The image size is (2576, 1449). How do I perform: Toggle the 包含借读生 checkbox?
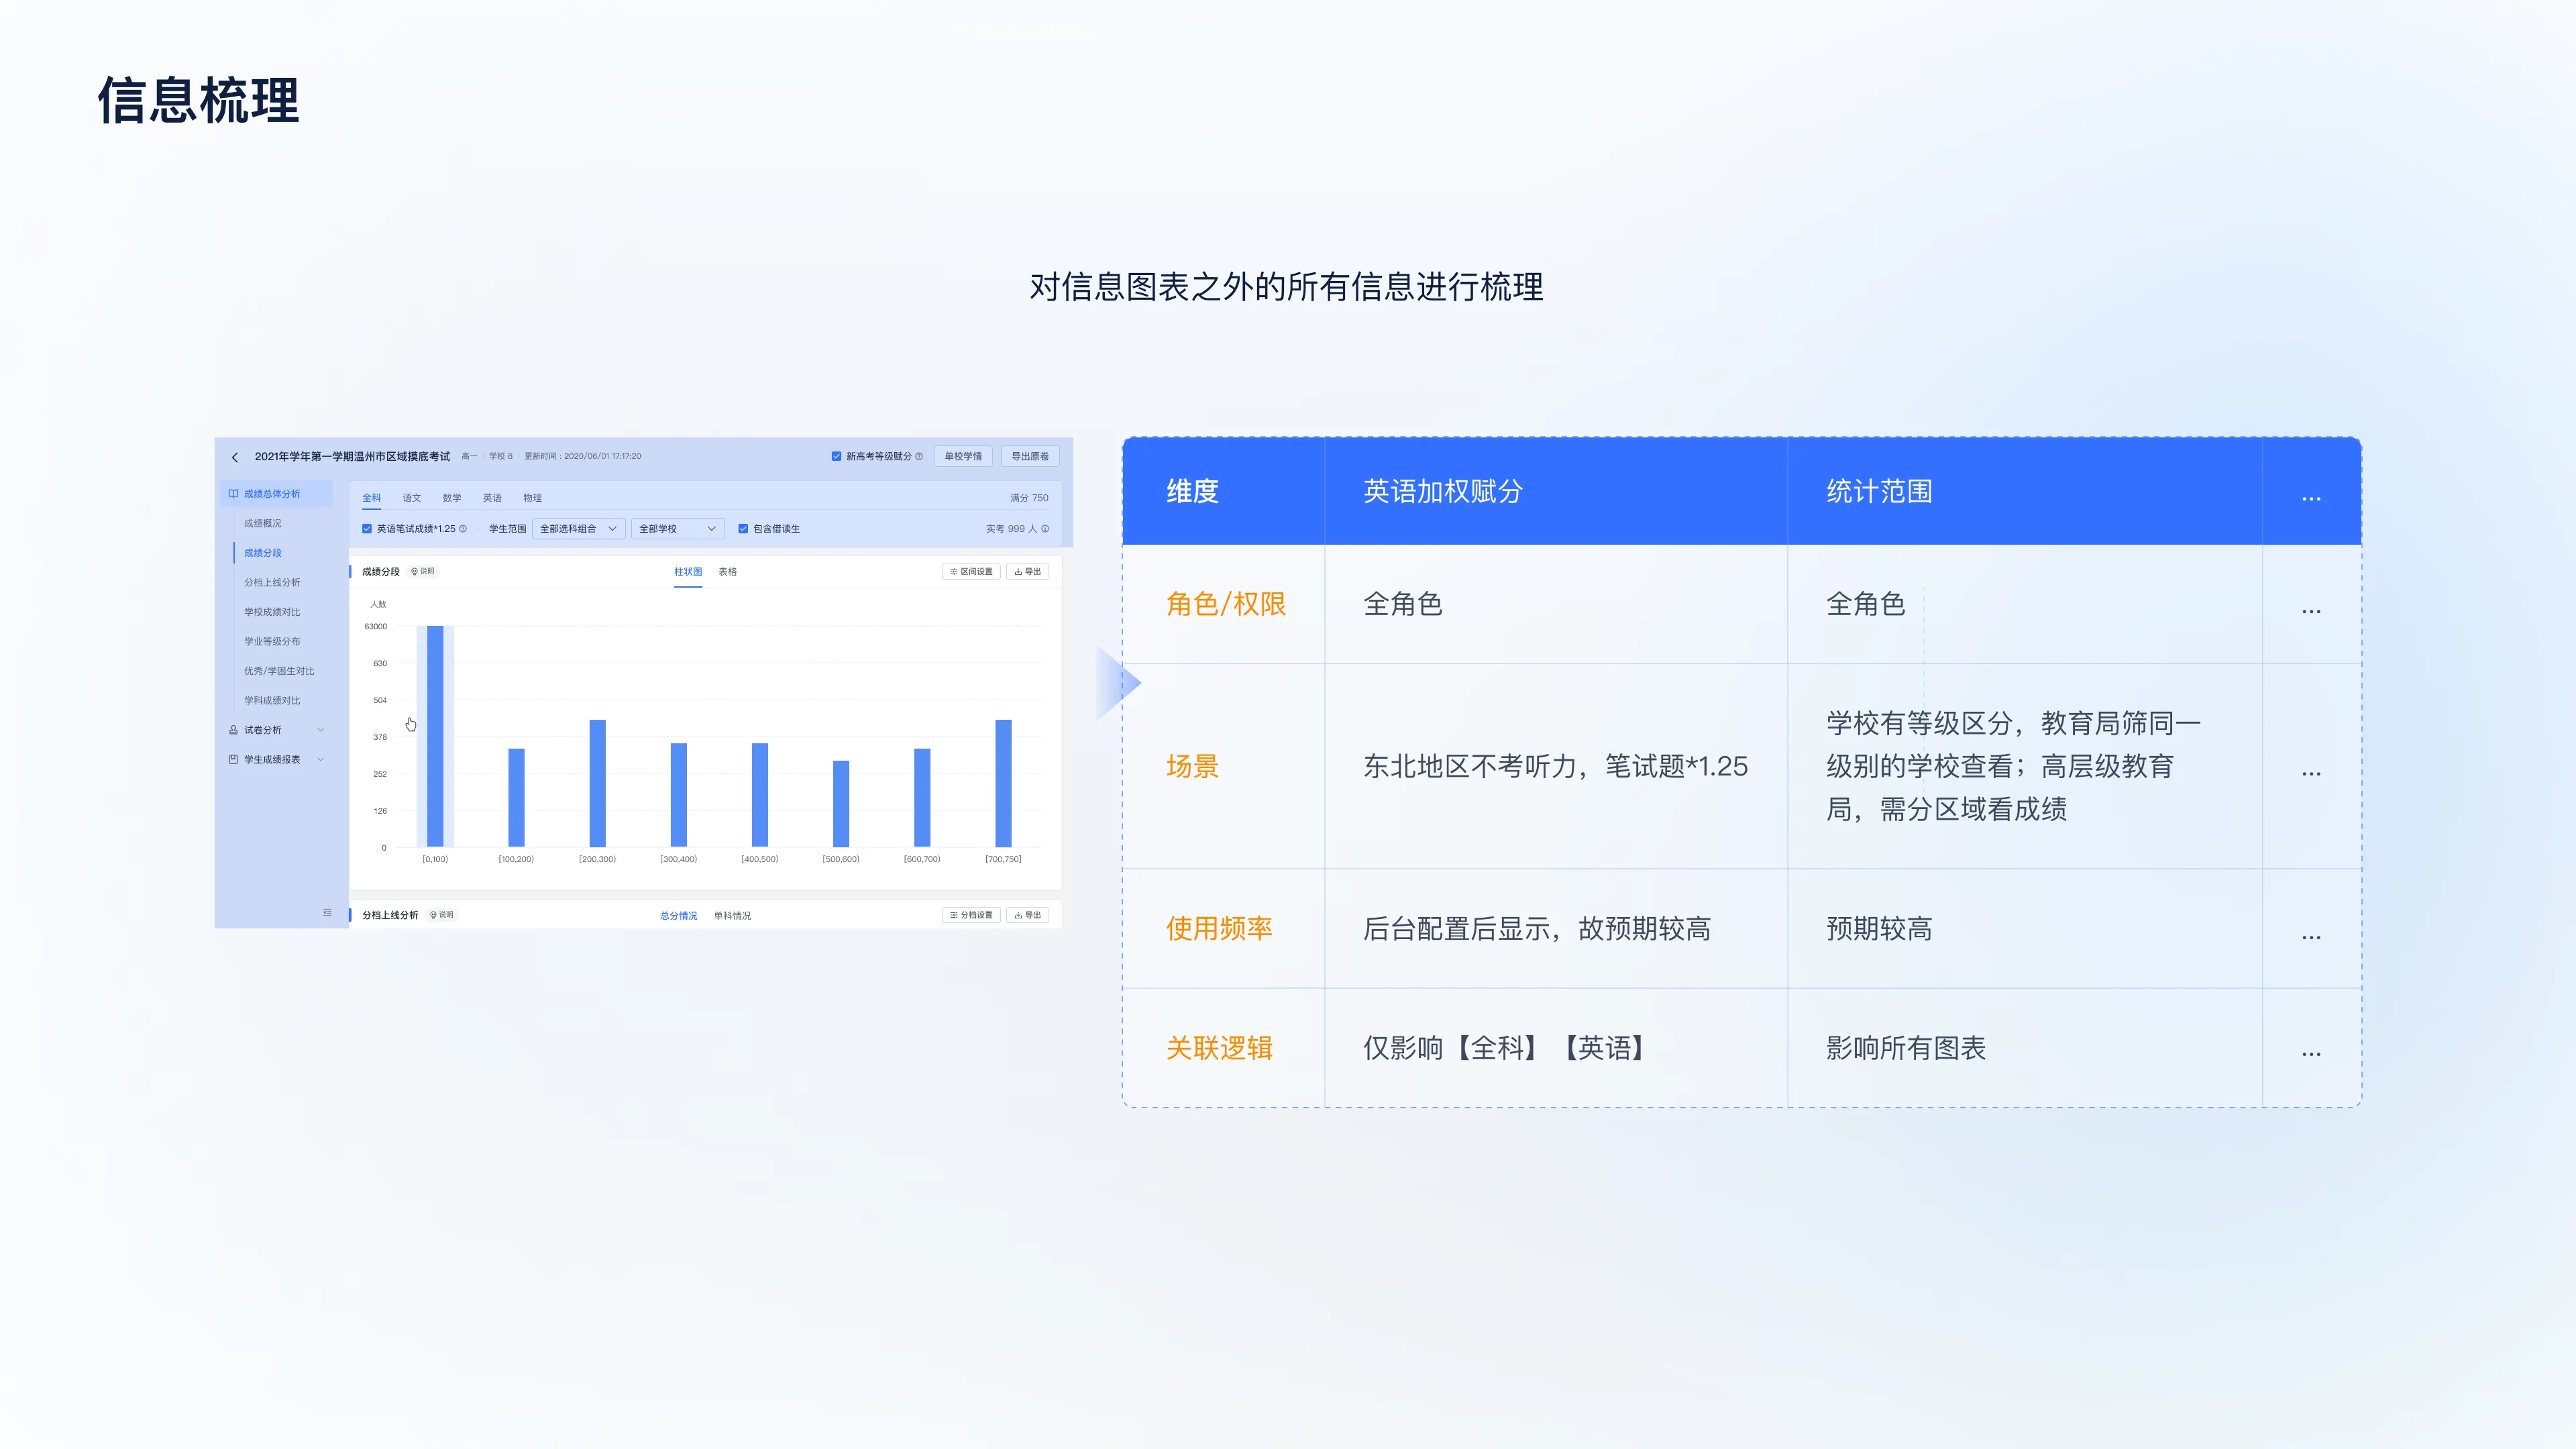(x=743, y=528)
